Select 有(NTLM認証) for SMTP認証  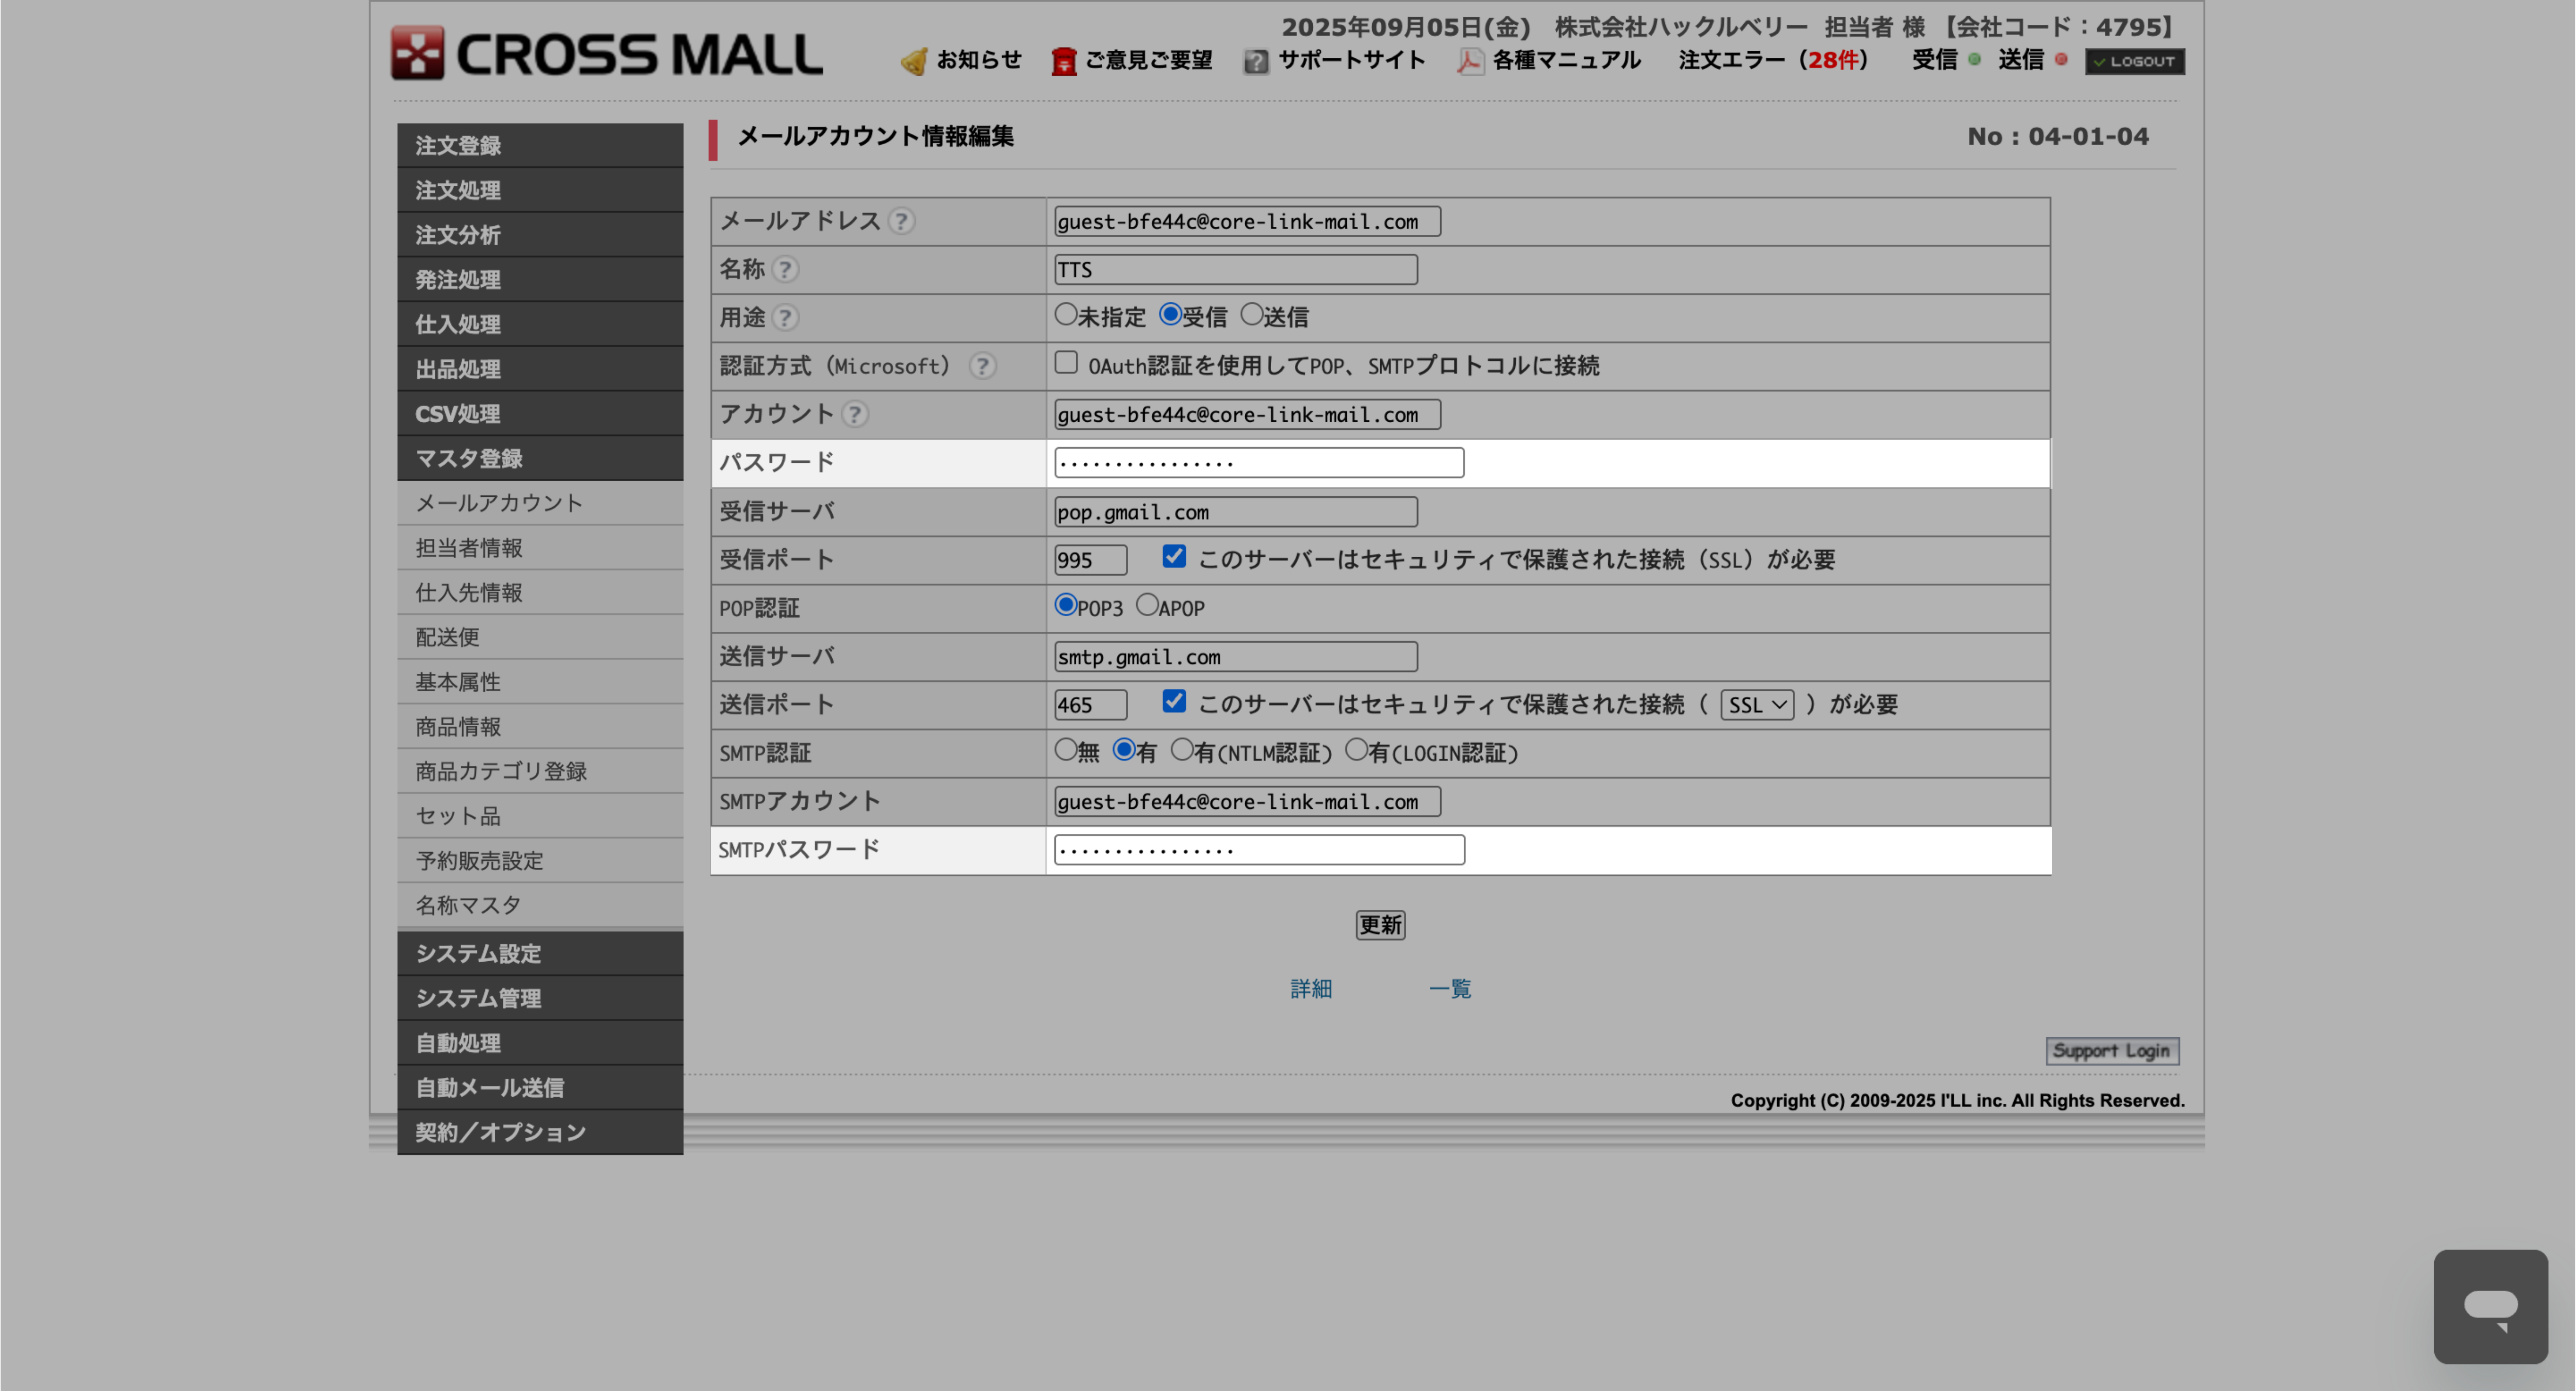1182,750
